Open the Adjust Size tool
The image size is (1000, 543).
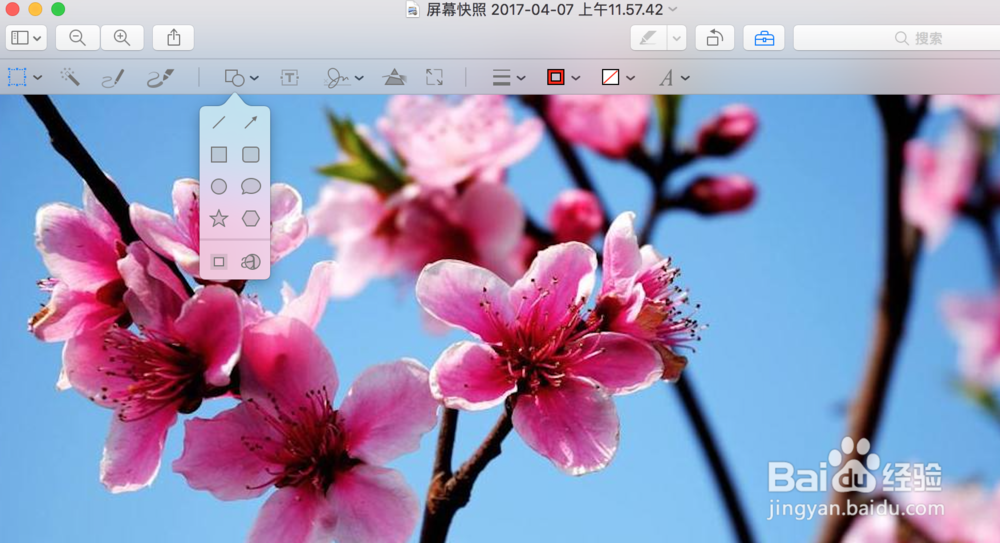point(434,78)
